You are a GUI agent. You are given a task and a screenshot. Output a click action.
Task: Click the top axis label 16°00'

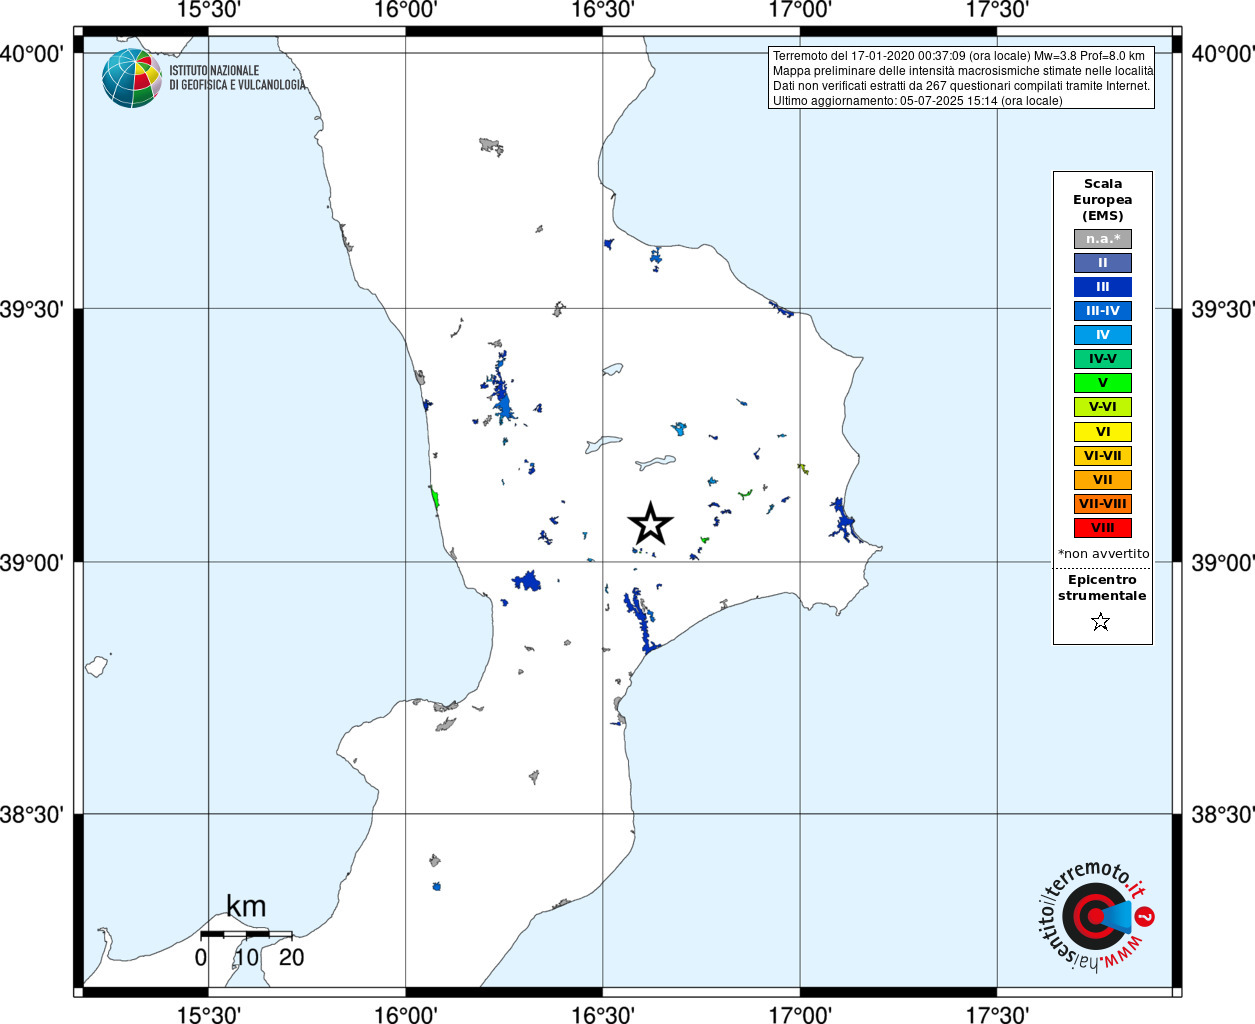point(405,10)
